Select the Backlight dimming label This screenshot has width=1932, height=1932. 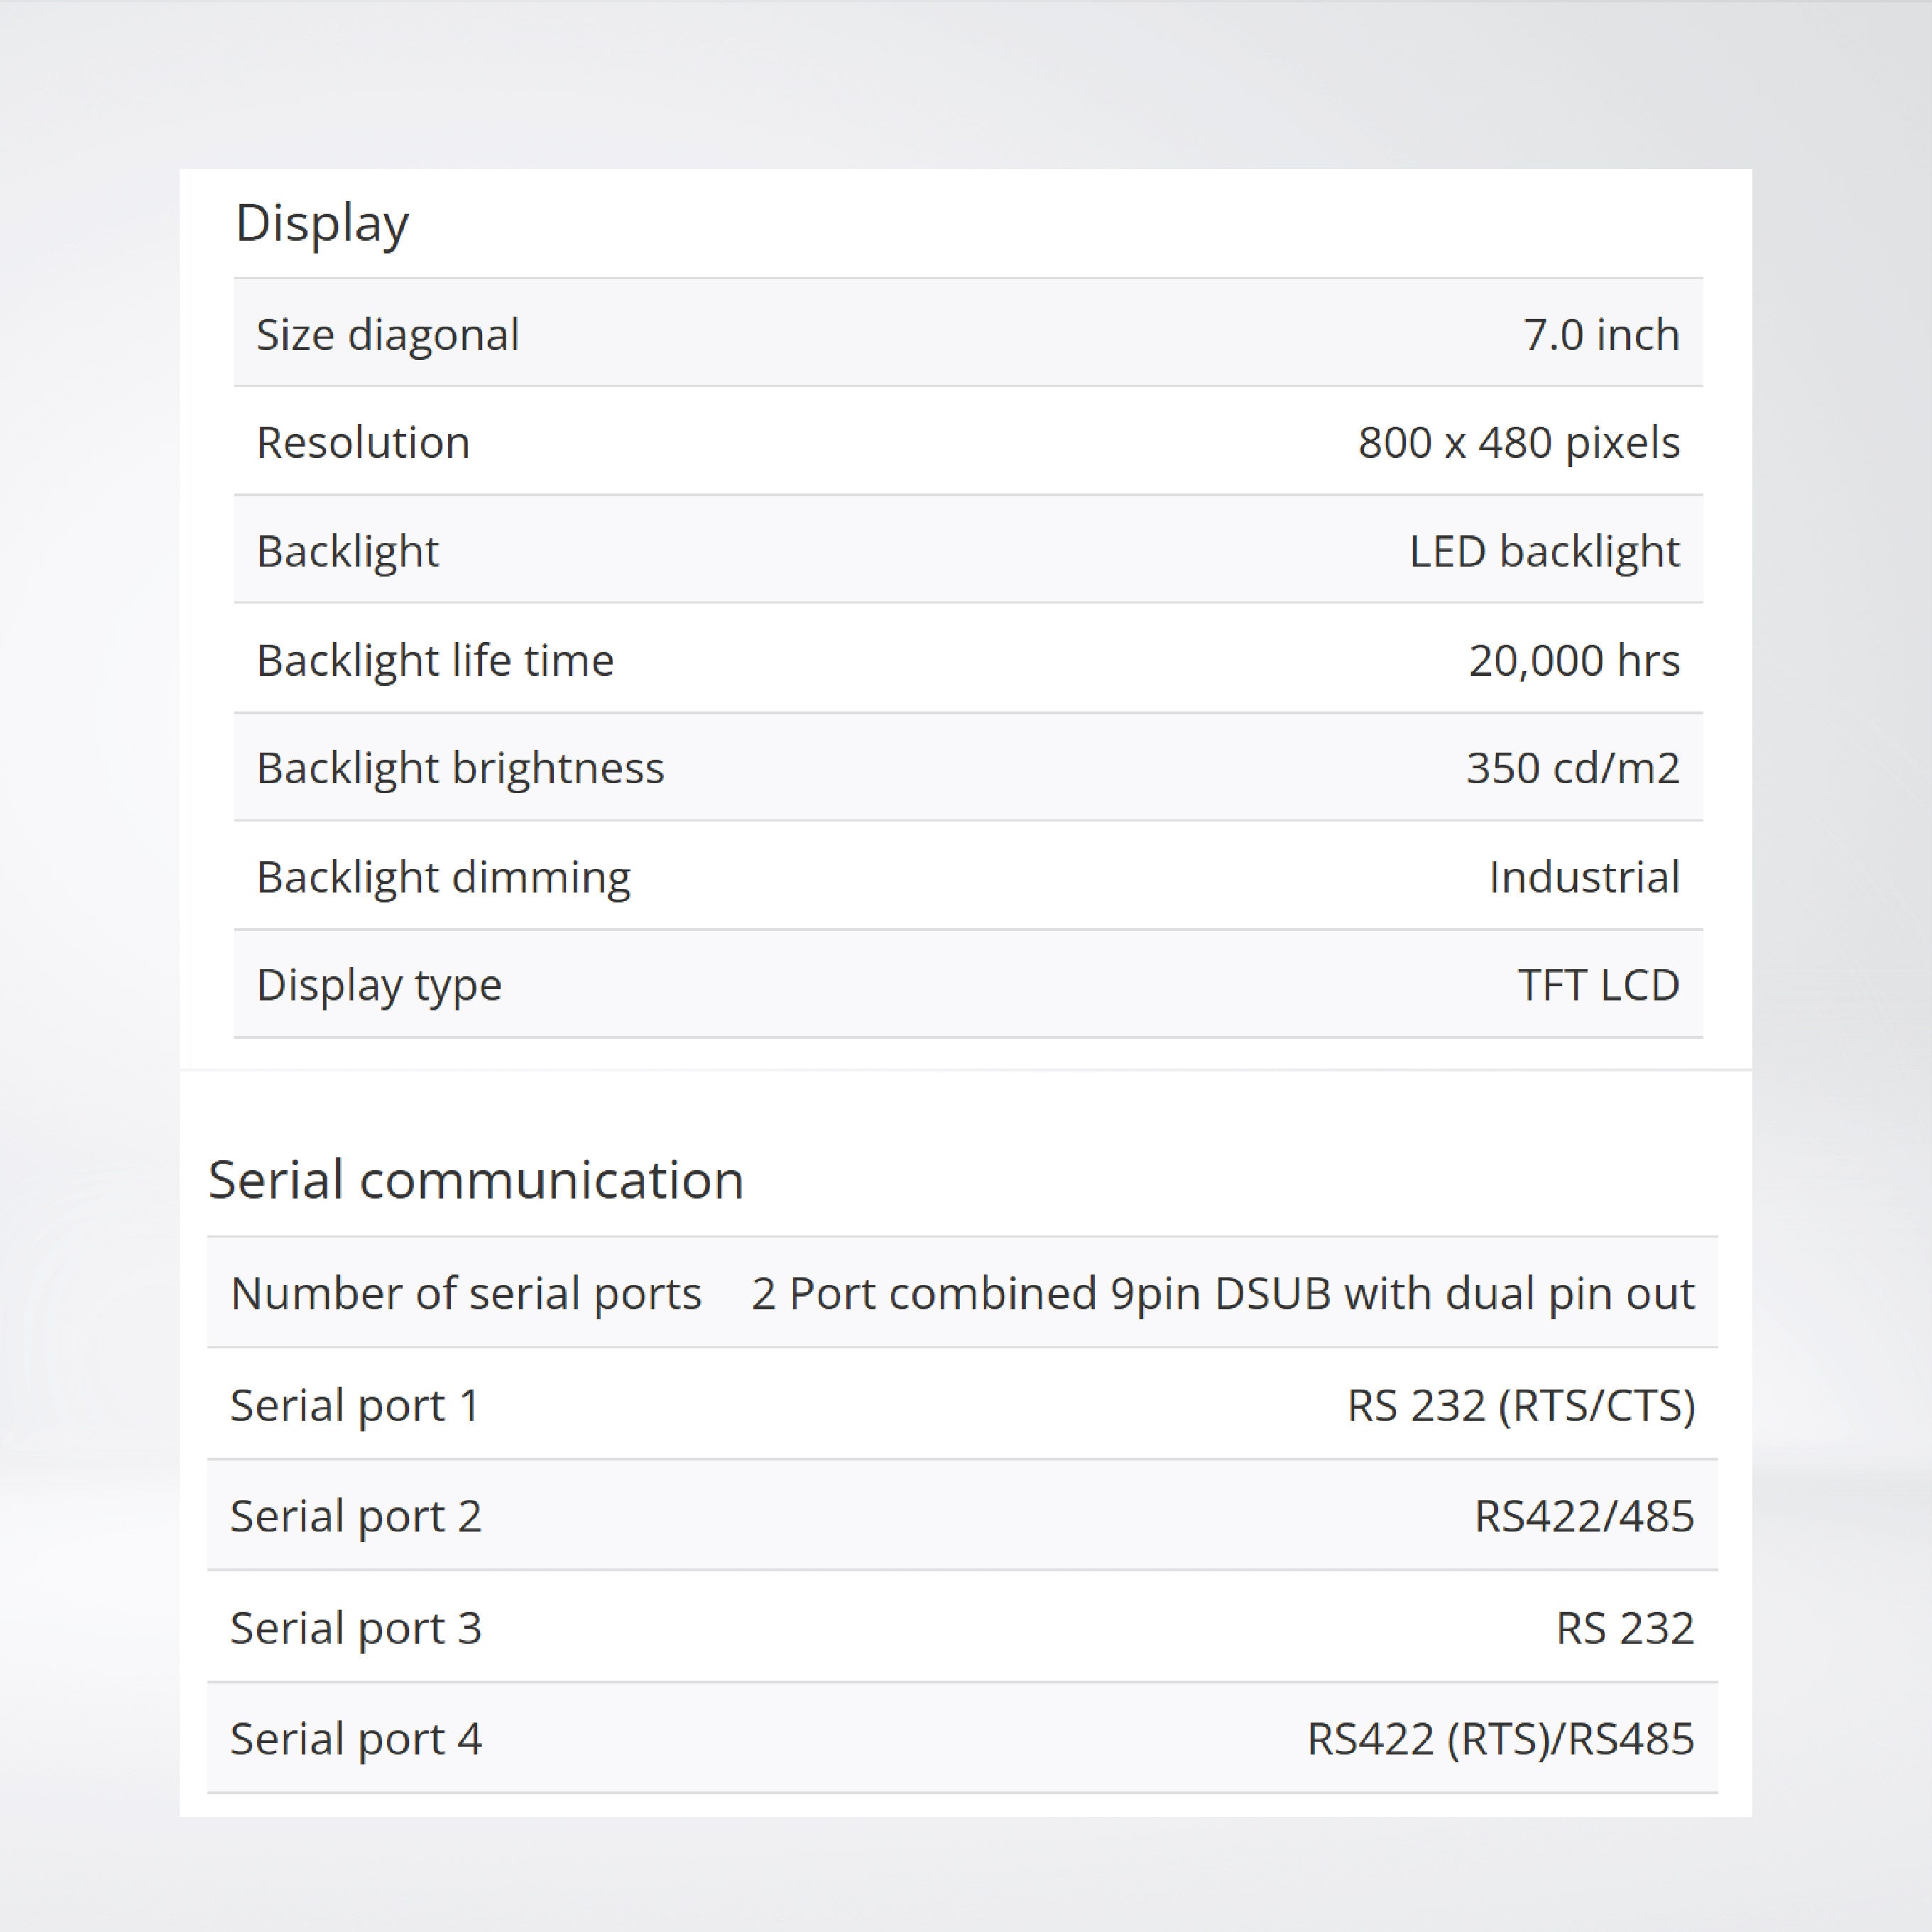(x=443, y=877)
